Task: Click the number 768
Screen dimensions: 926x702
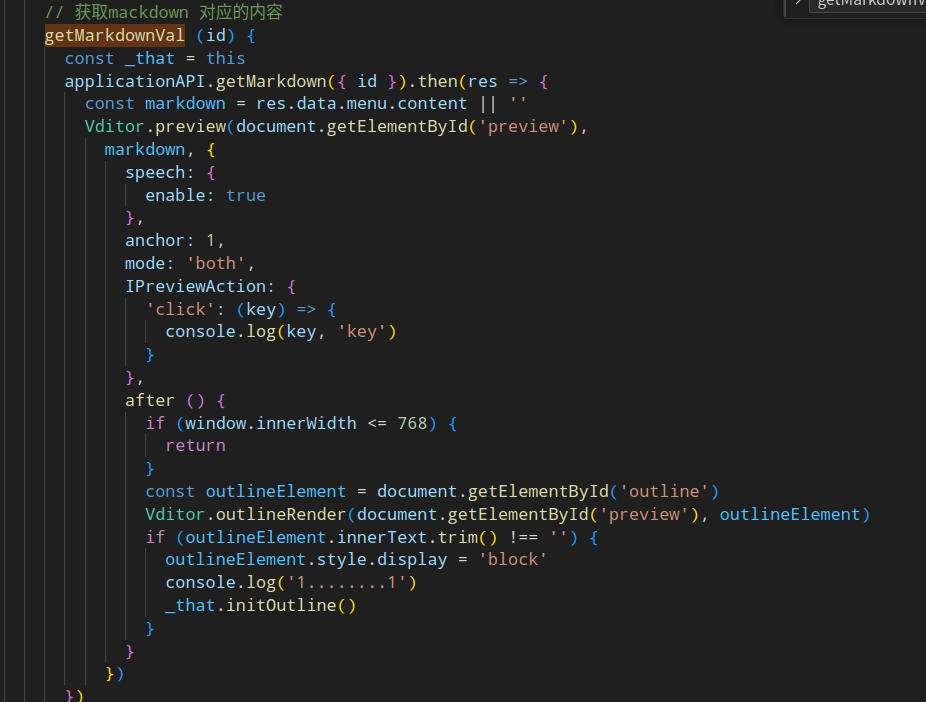Action: (412, 423)
